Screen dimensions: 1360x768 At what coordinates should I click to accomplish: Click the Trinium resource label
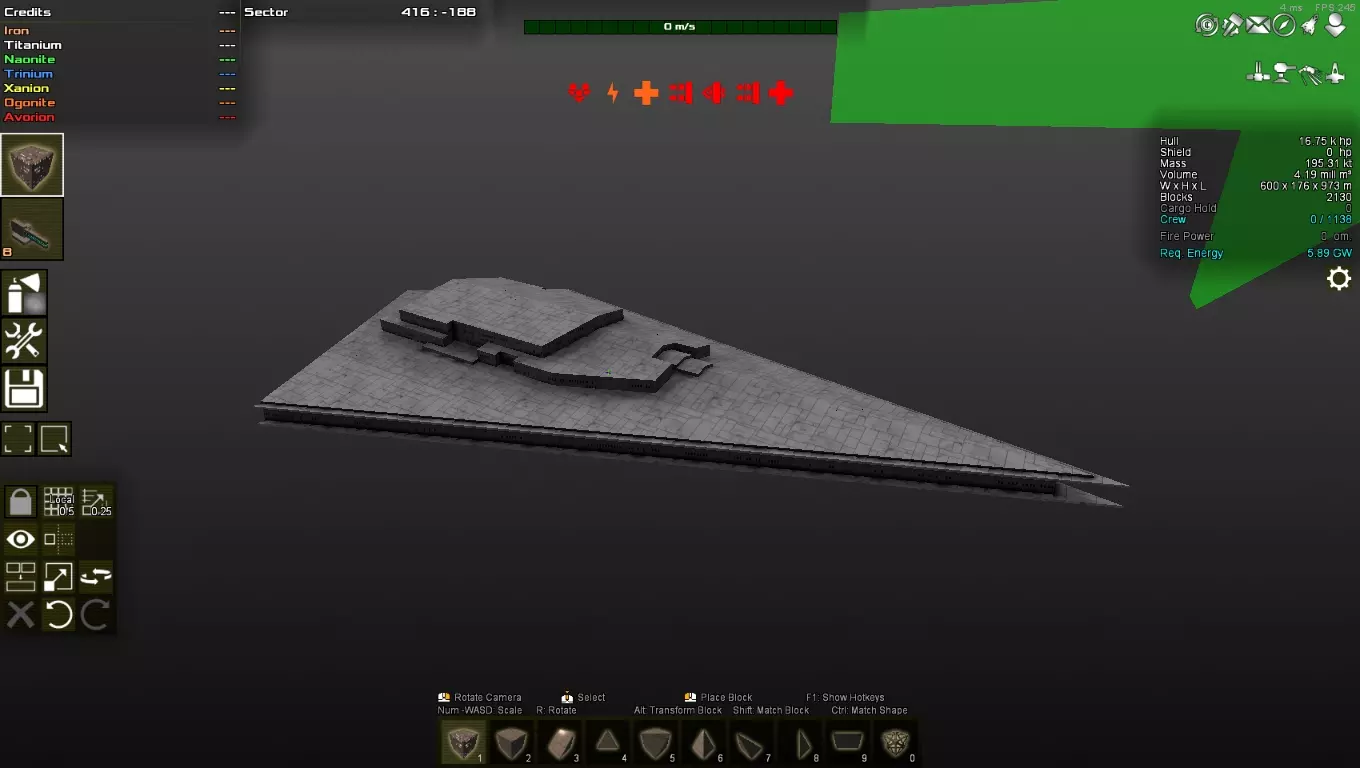pyautogui.click(x=28, y=74)
